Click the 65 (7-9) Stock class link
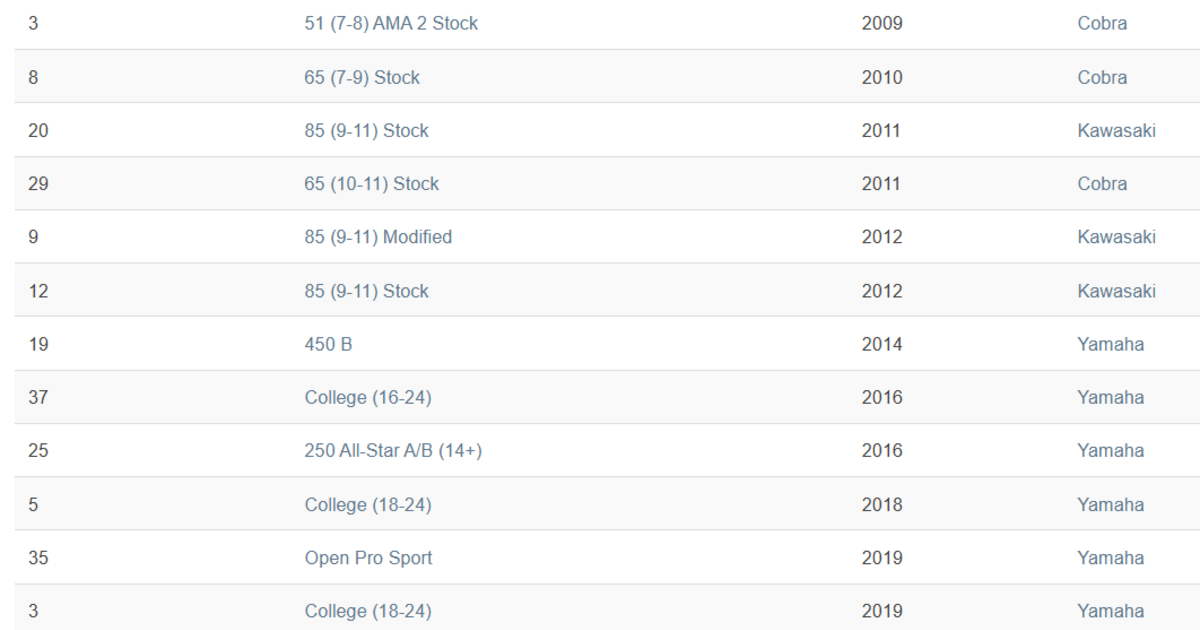 coord(362,77)
